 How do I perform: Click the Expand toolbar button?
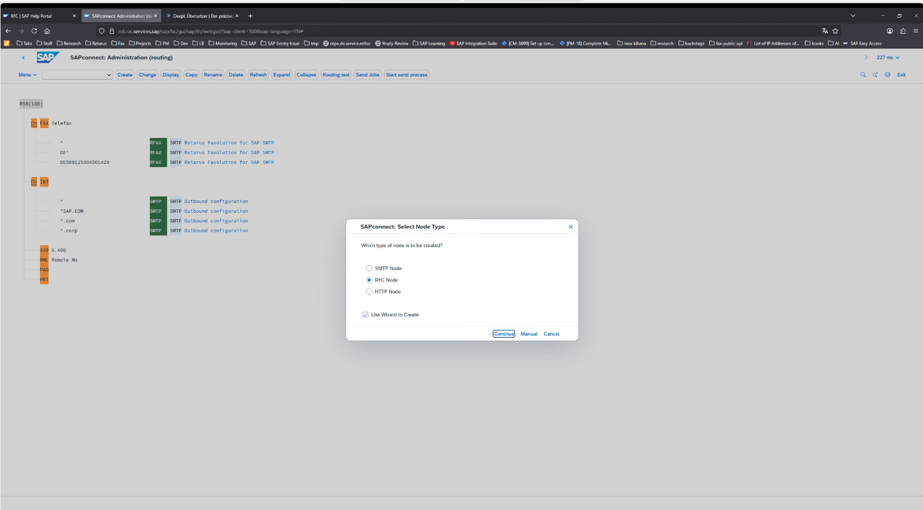(x=281, y=75)
